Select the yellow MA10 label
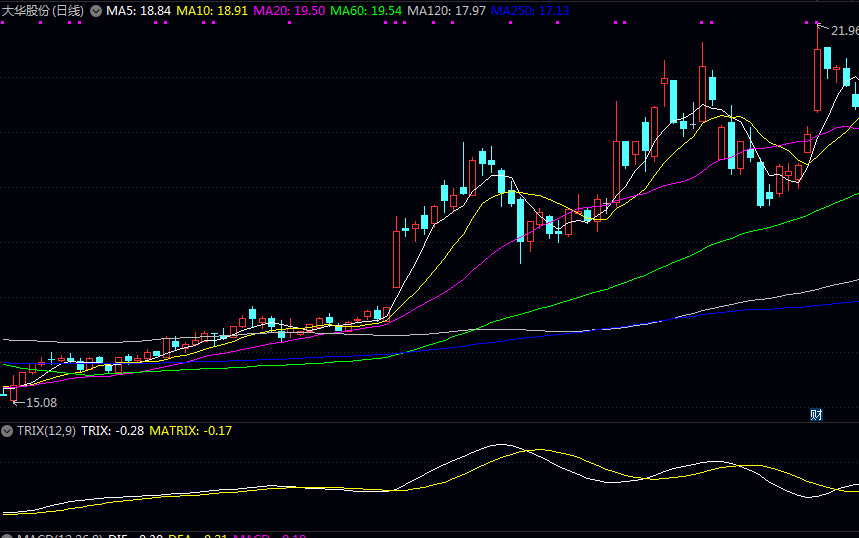The height and width of the screenshot is (538, 859). click(x=212, y=10)
